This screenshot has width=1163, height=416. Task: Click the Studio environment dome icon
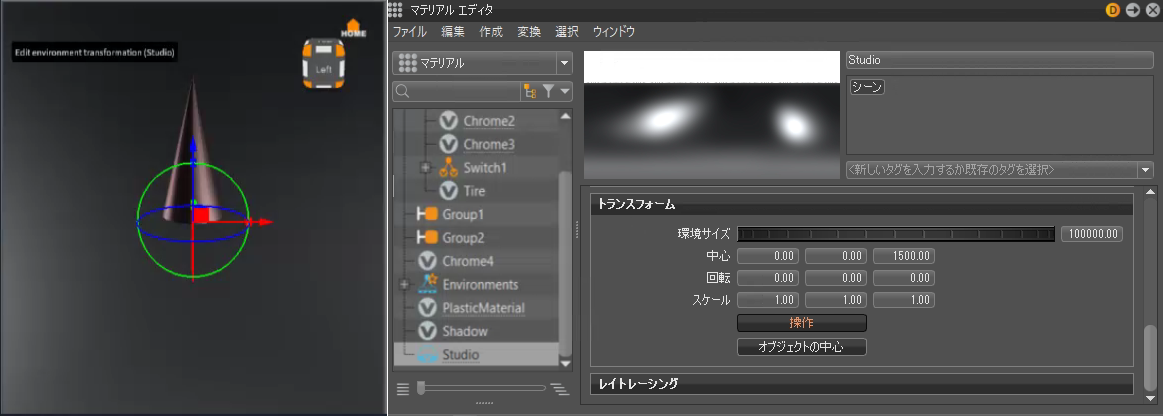pyautogui.click(x=427, y=355)
